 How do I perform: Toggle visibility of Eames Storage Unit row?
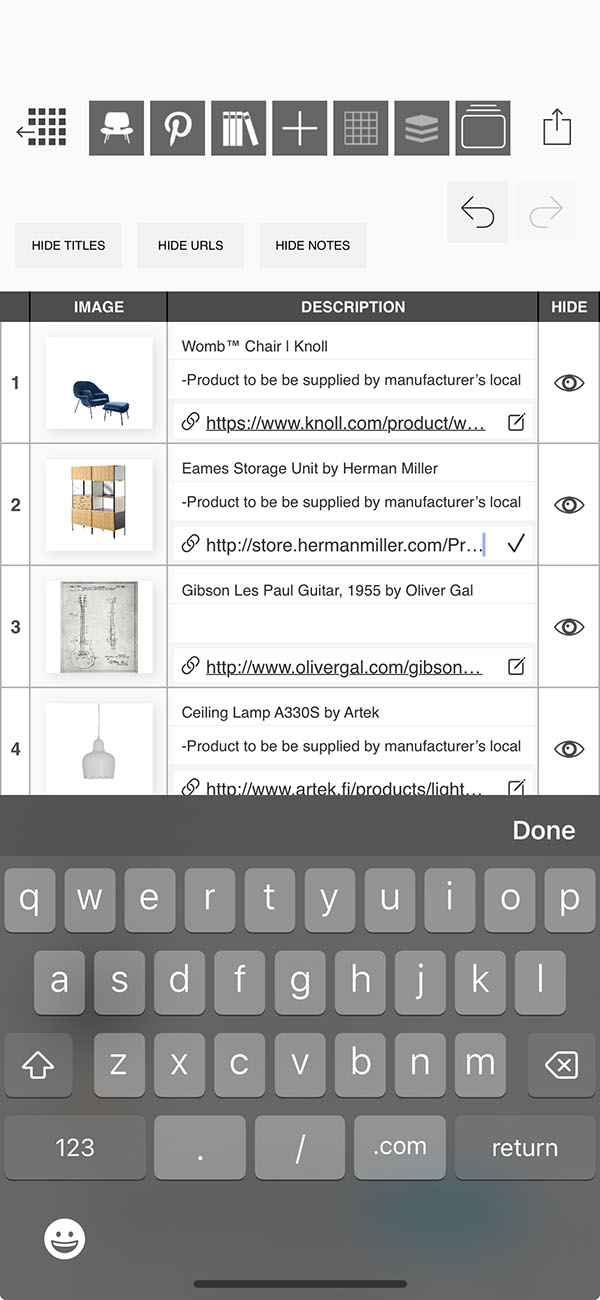click(x=569, y=505)
